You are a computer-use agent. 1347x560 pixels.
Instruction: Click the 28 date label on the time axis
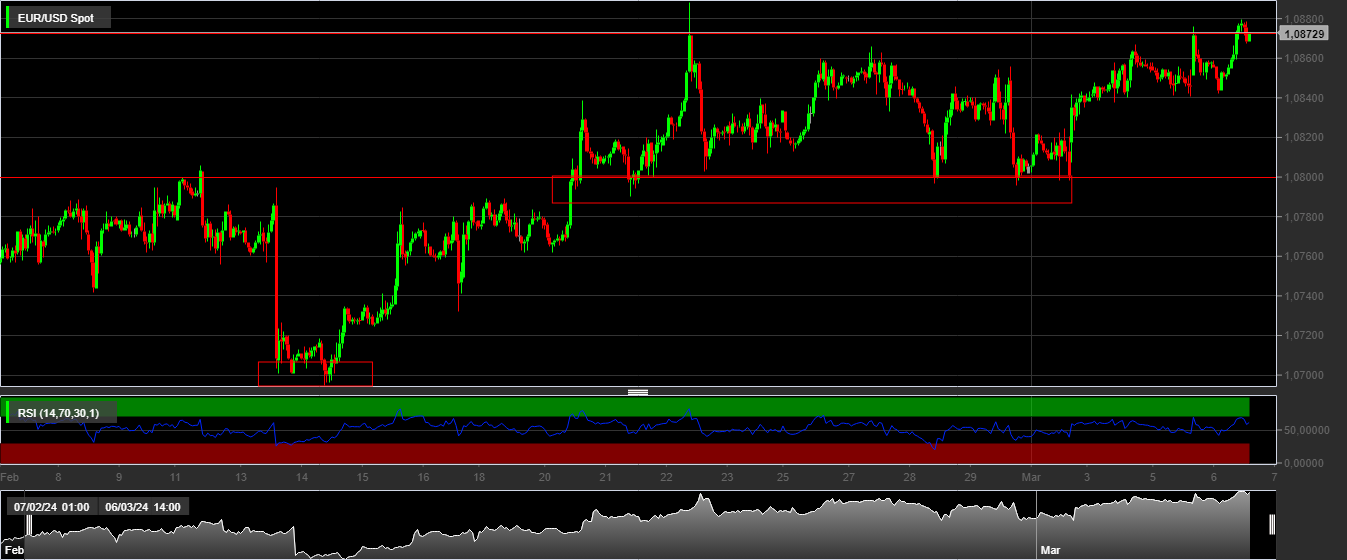pyautogui.click(x=909, y=477)
